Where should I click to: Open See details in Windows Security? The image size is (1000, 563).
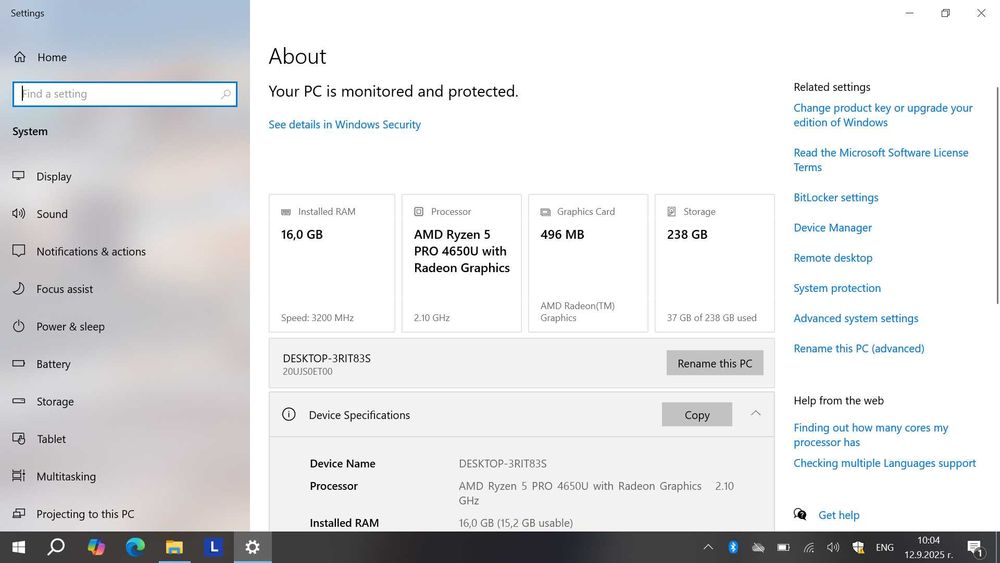[x=344, y=125]
